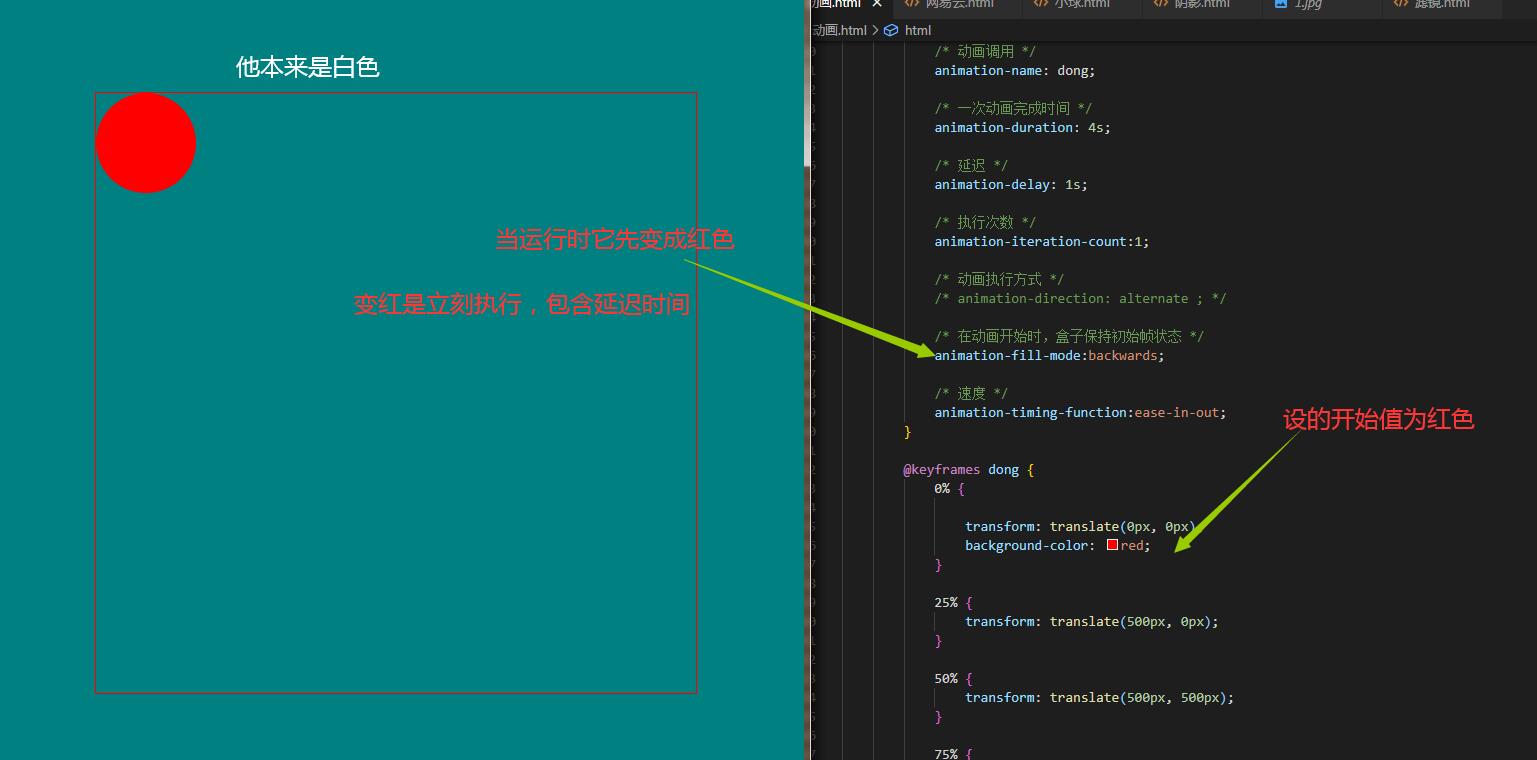The image size is (1537, 760).
Task: Click the red circle in browser preview
Action: pyautogui.click(x=146, y=143)
